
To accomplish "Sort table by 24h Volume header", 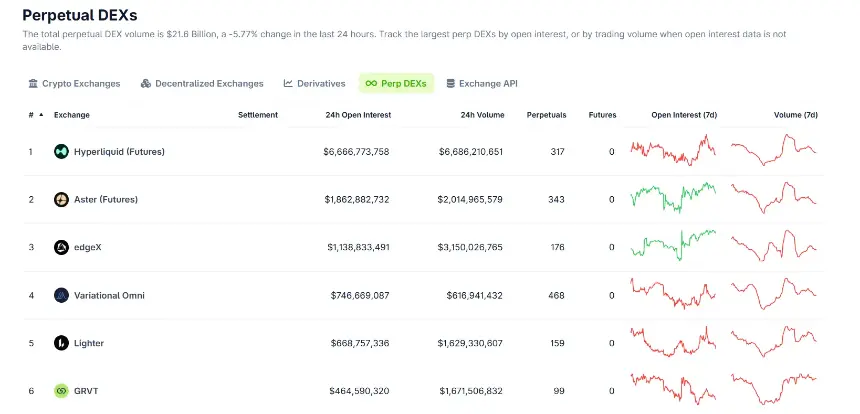I will click(x=482, y=115).
